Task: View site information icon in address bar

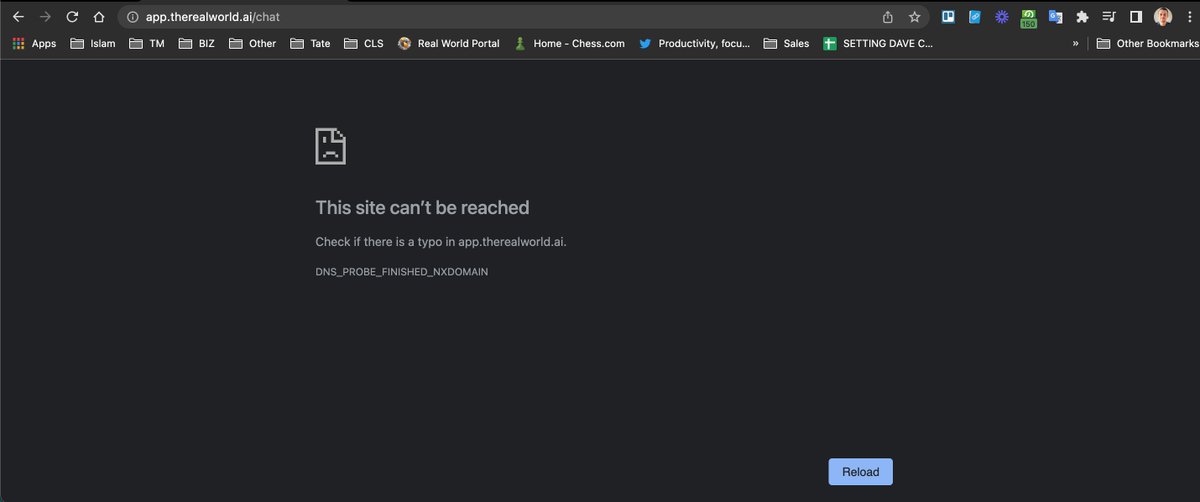Action: pyautogui.click(x=132, y=17)
